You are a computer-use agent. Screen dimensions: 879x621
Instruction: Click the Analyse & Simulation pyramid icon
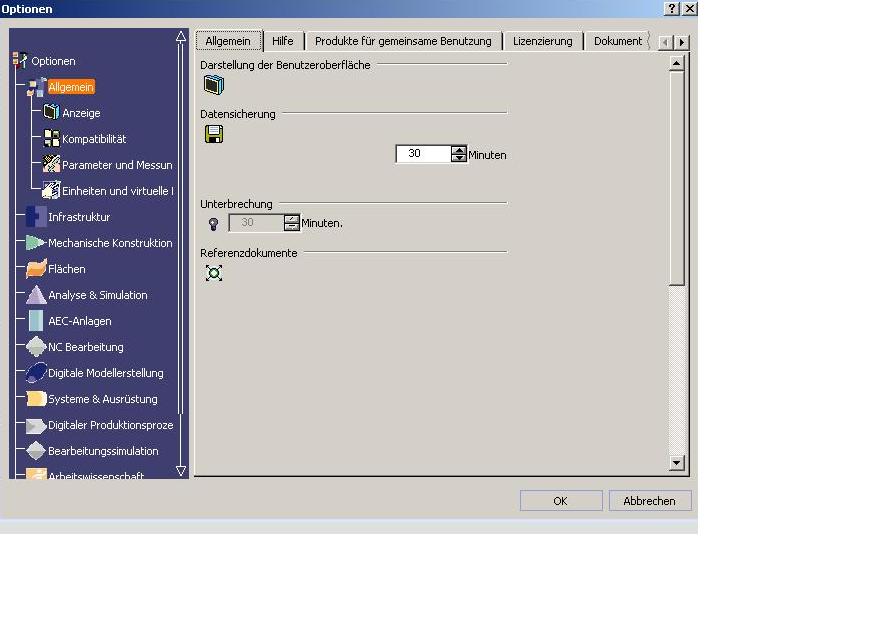coord(36,294)
